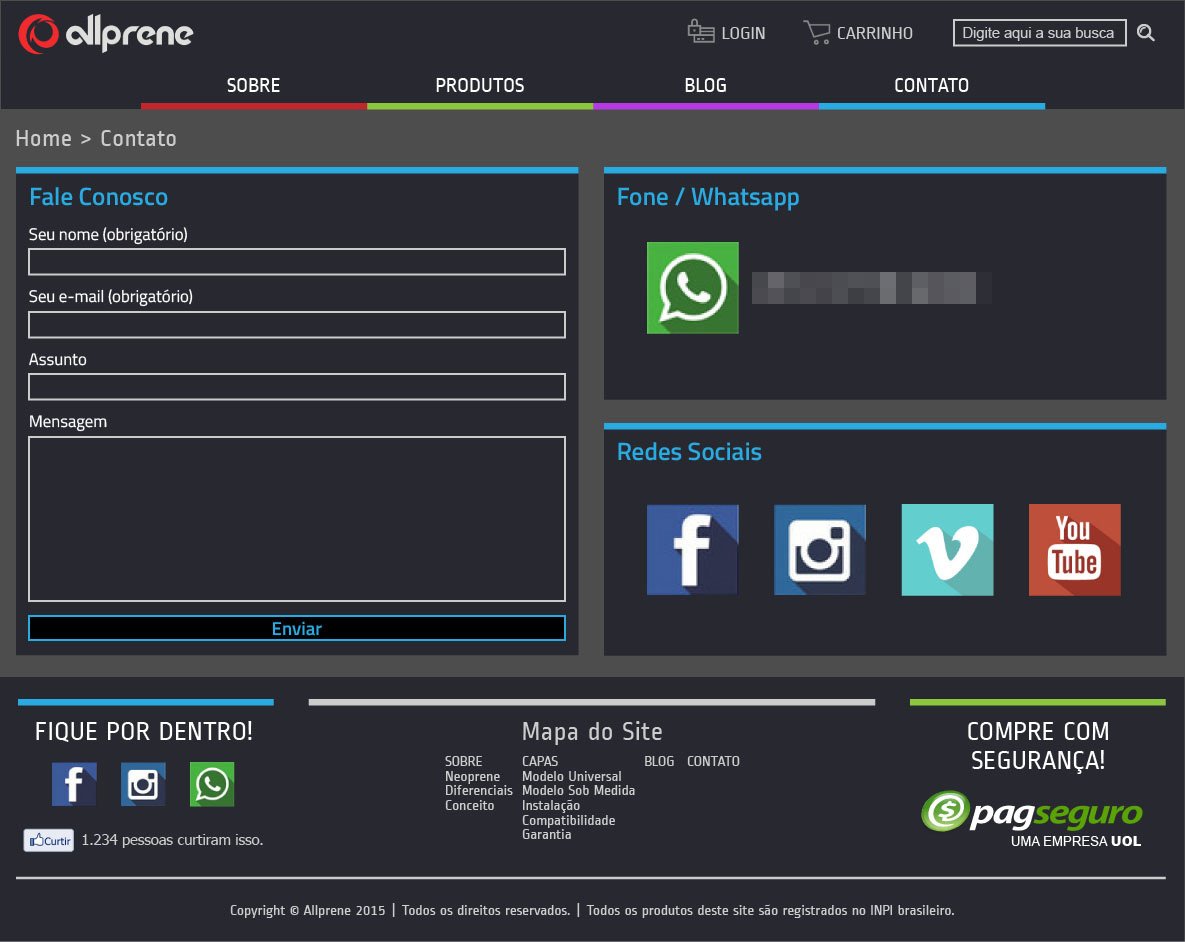Click the small footer WhatsApp icon
Image resolution: width=1185 pixels, height=942 pixels.
click(x=212, y=784)
